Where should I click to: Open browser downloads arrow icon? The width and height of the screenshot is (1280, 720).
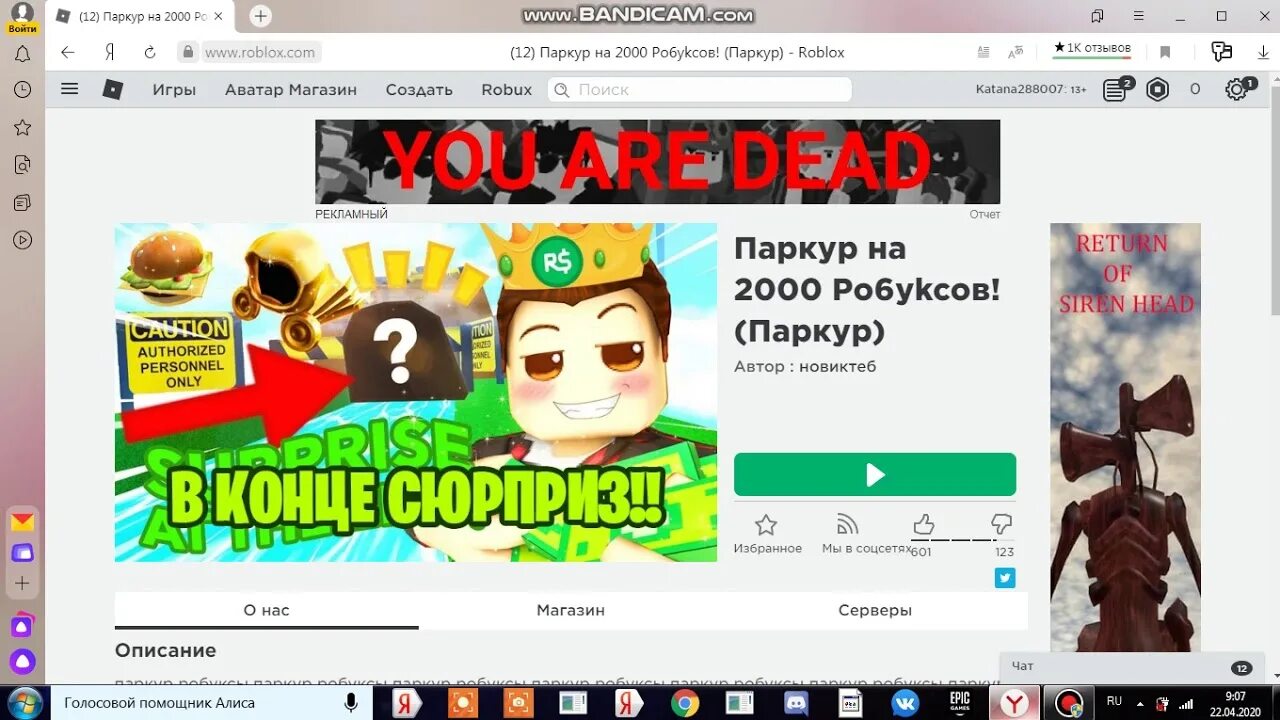[1263, 52]
